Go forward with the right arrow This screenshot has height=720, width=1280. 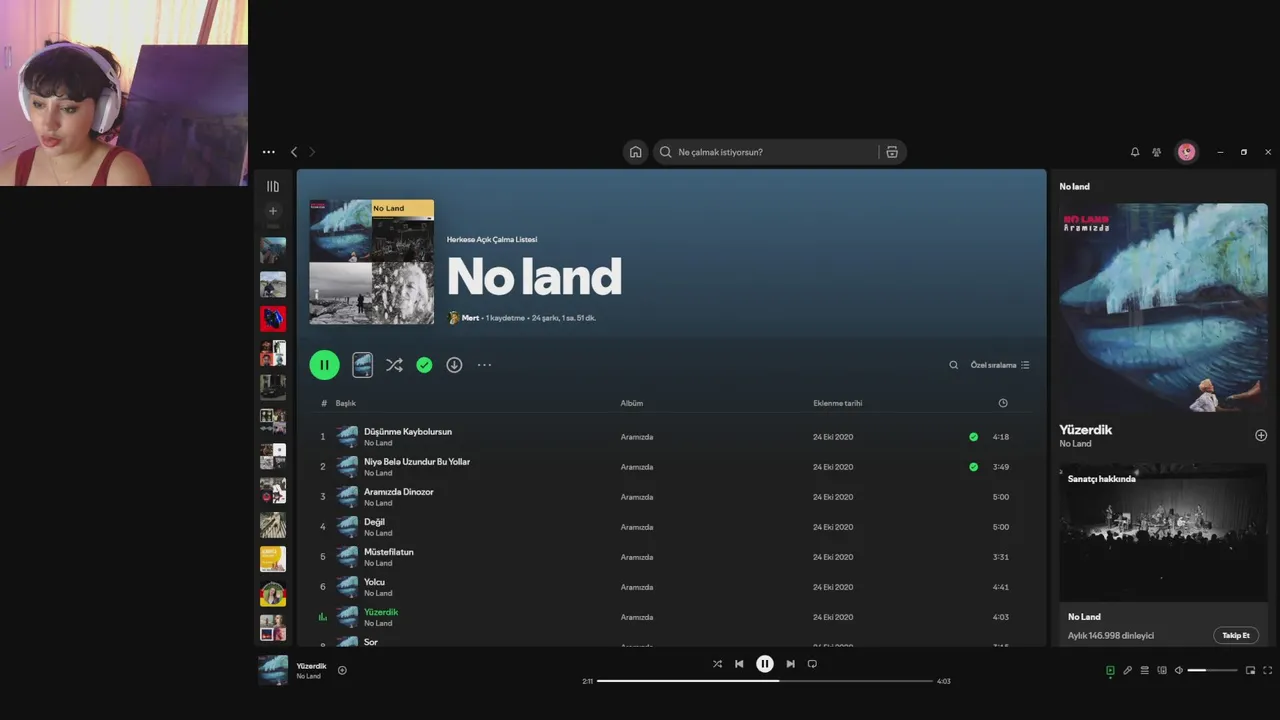tap(312, 152)
